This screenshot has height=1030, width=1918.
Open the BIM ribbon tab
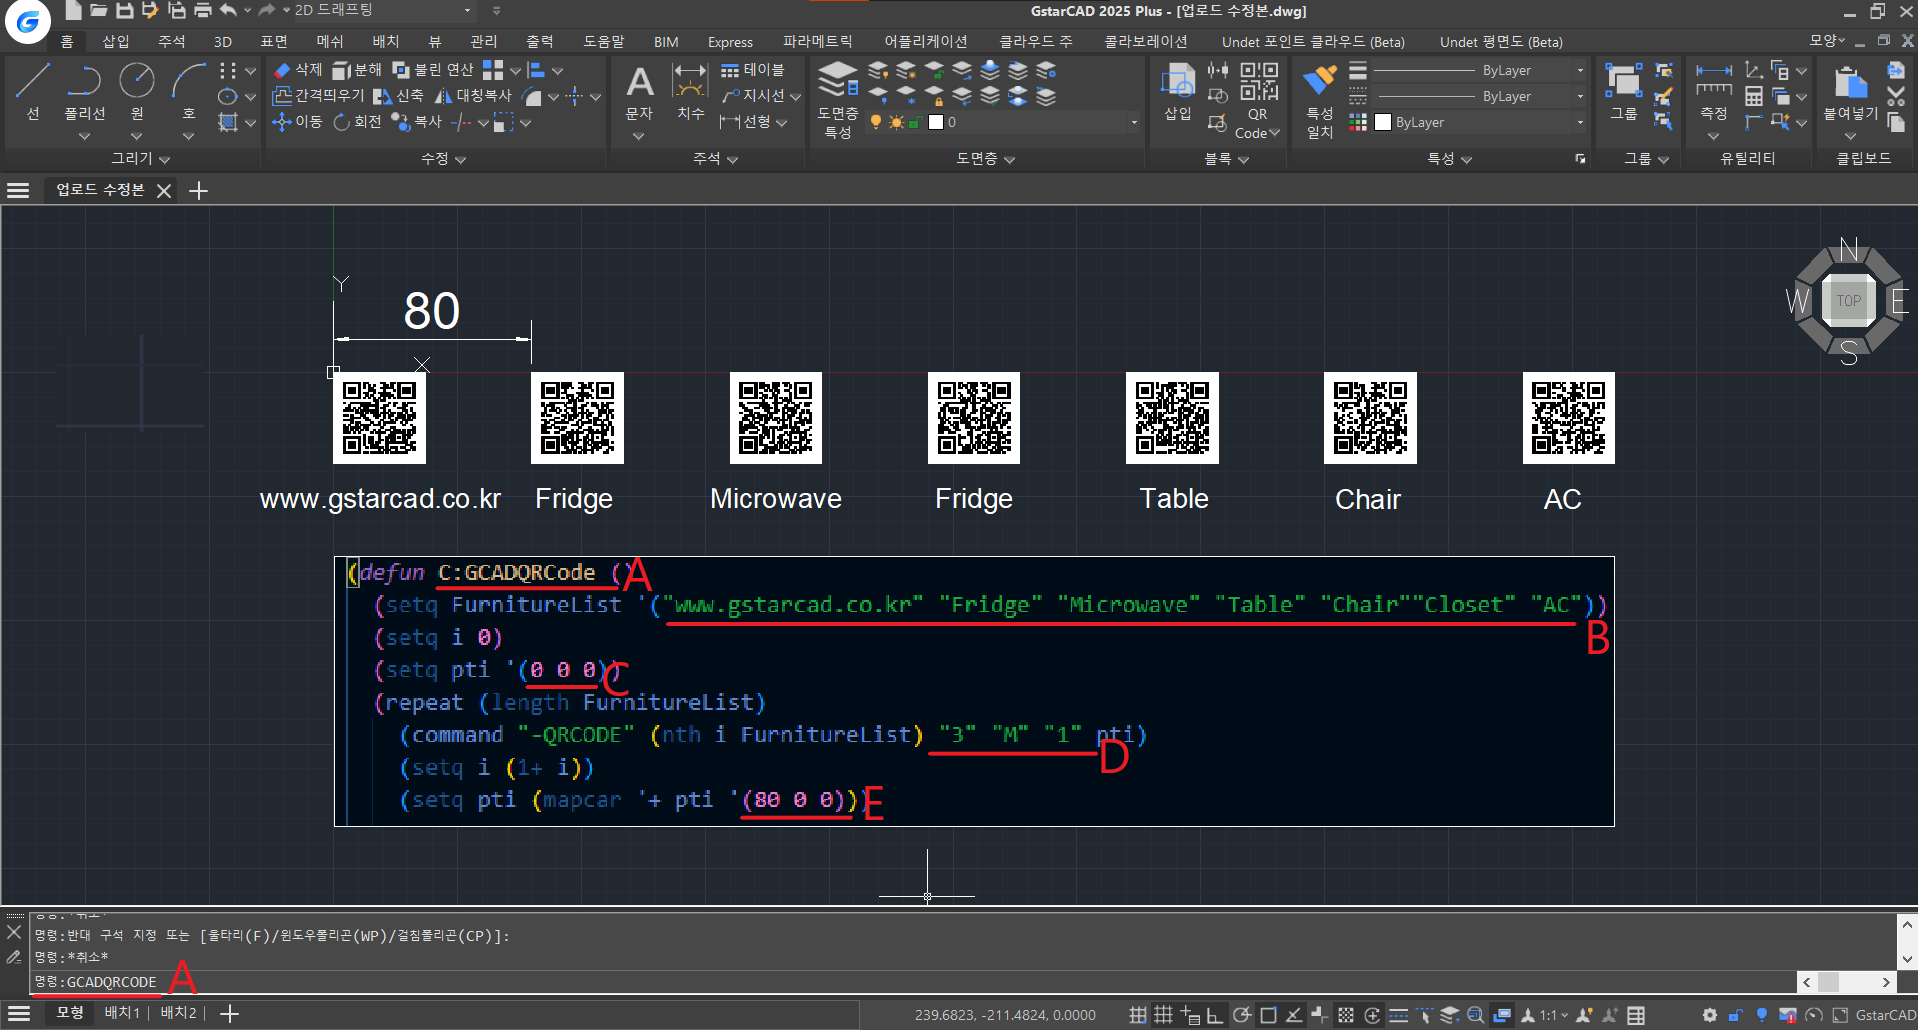tap(666, 41)
